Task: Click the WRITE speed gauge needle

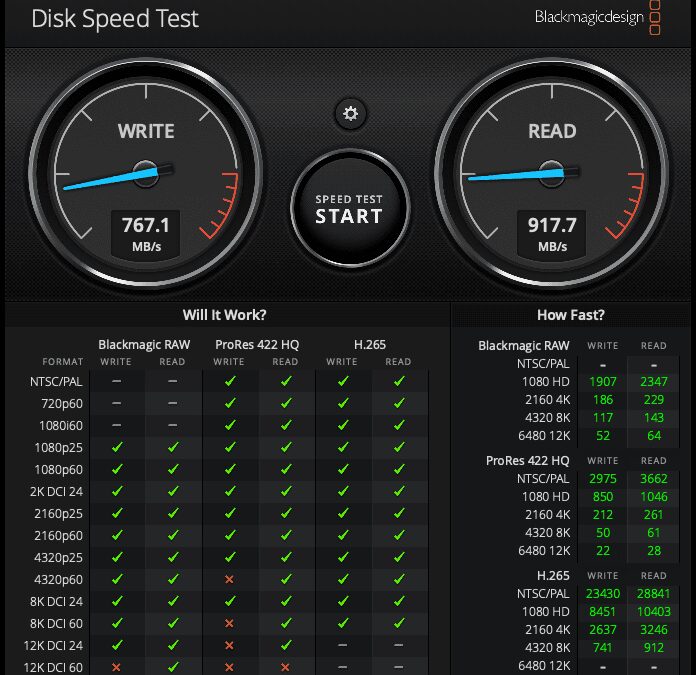Action: pyautogui.click(x=110, y=177)
